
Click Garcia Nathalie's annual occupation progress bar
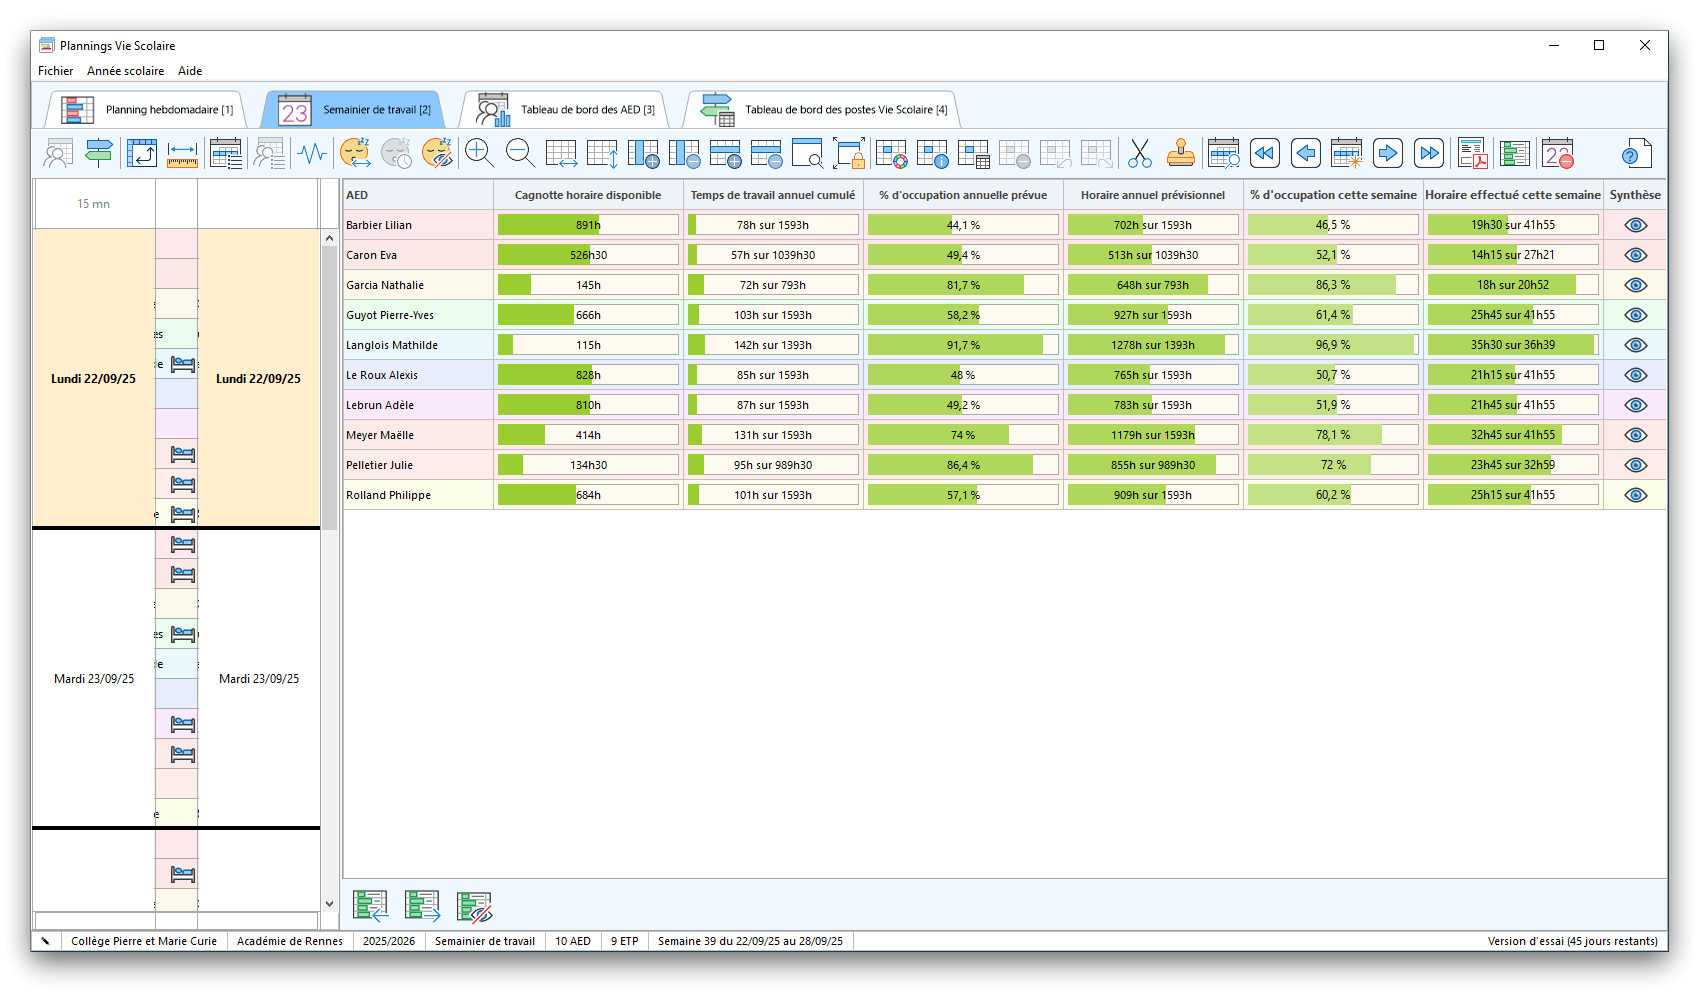pos(962,285)
